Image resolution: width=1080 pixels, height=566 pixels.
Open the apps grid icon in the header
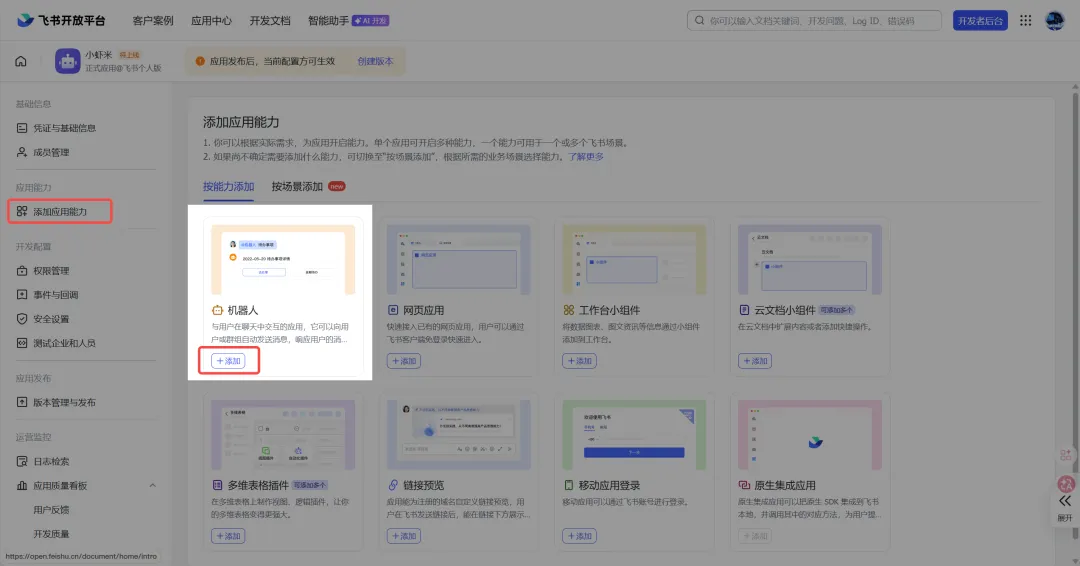pyautogui.click(x=1026, y=21)
